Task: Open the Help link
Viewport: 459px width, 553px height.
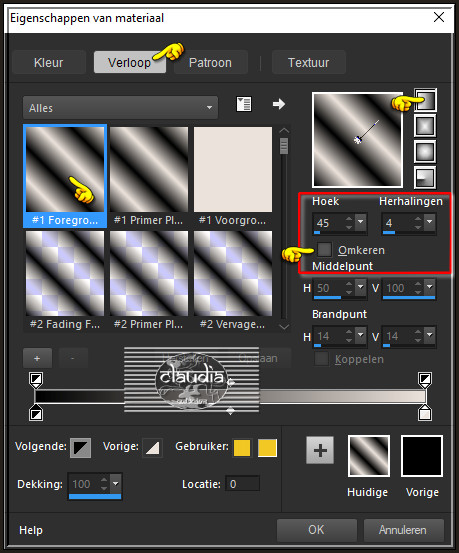Action: tap(31, 530)
